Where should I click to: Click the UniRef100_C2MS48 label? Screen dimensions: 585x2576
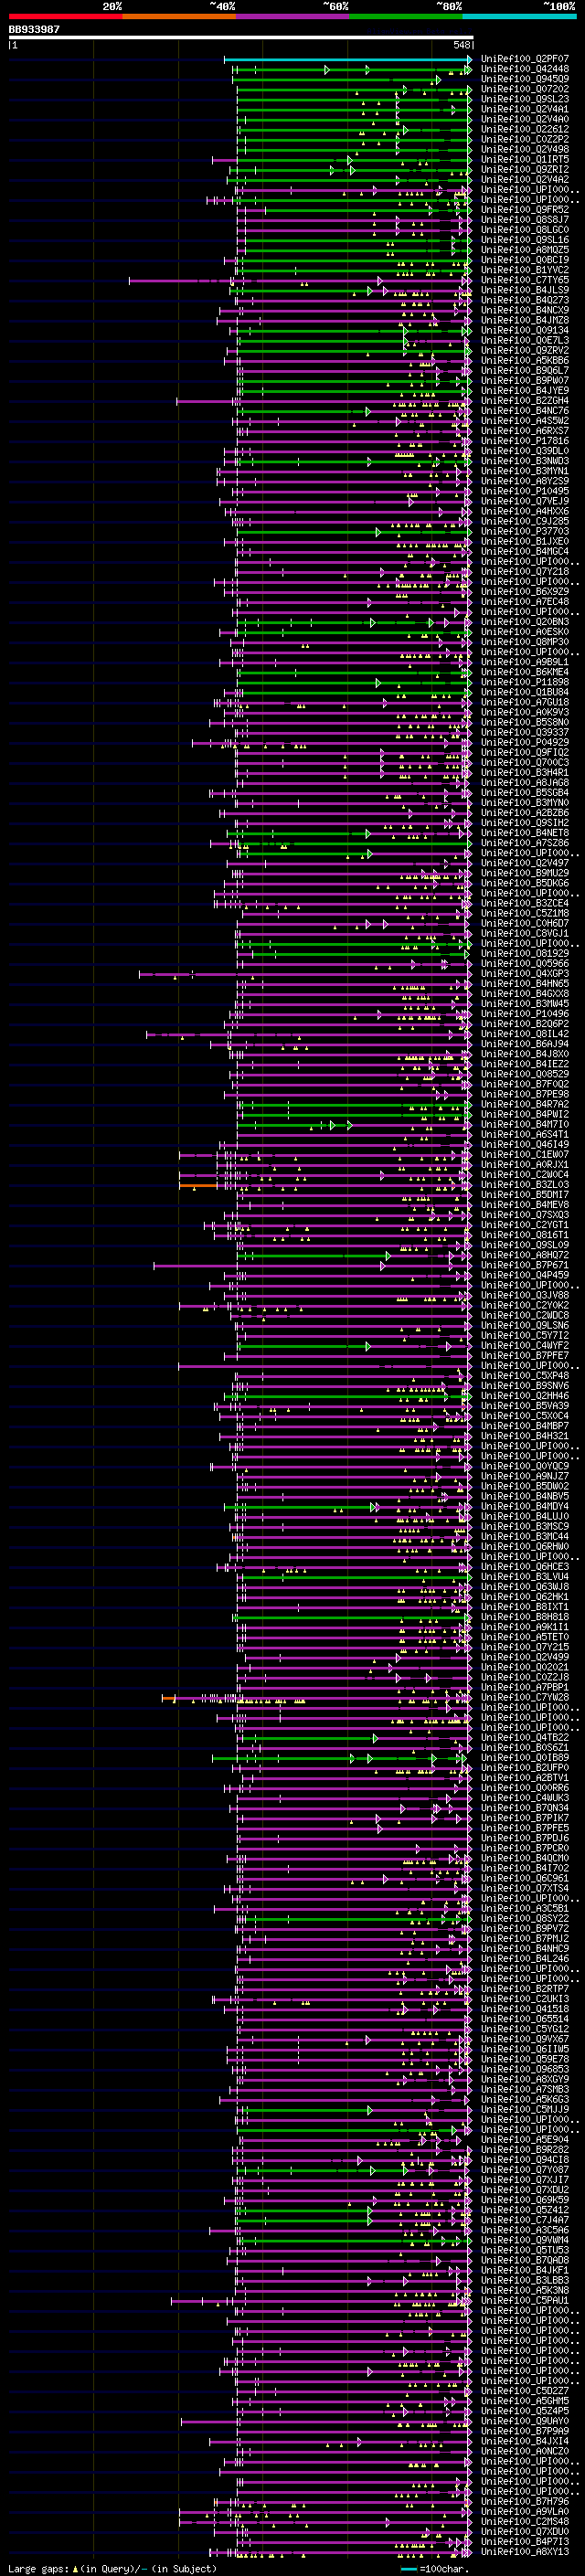coord(525,2521)
